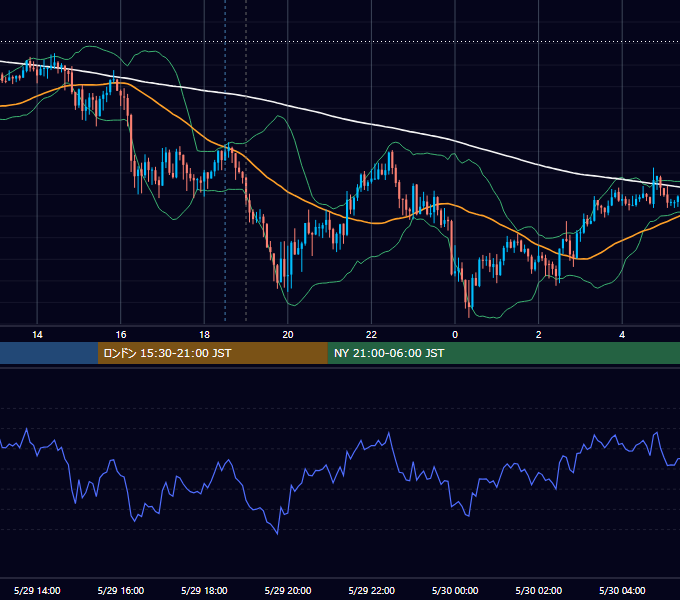This screenshot has width=680, height=600.
Task: Click the NY 21:00-06:00 JST session bar
Action: click(x=503, y=353)
